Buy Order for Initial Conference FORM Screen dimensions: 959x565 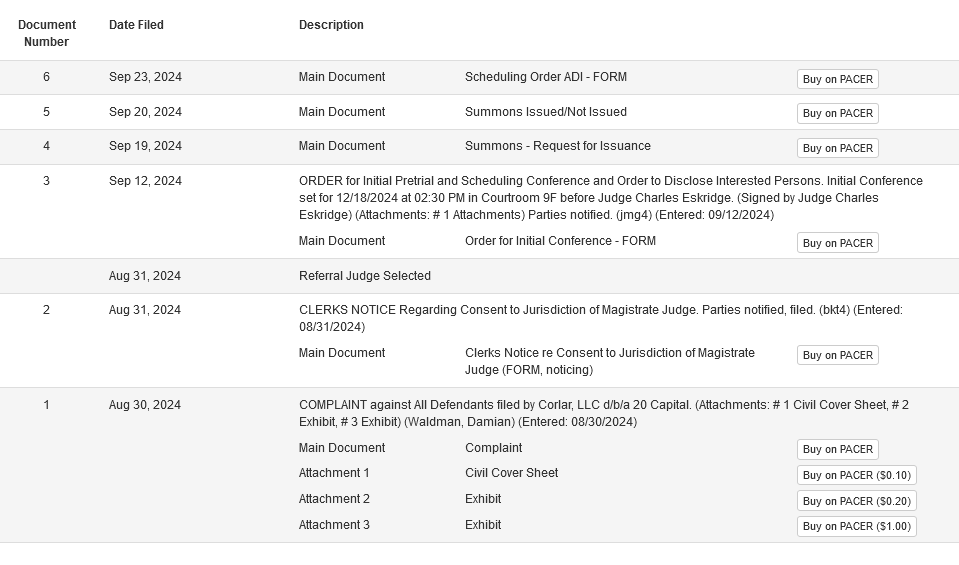click(x=837, y=243)
